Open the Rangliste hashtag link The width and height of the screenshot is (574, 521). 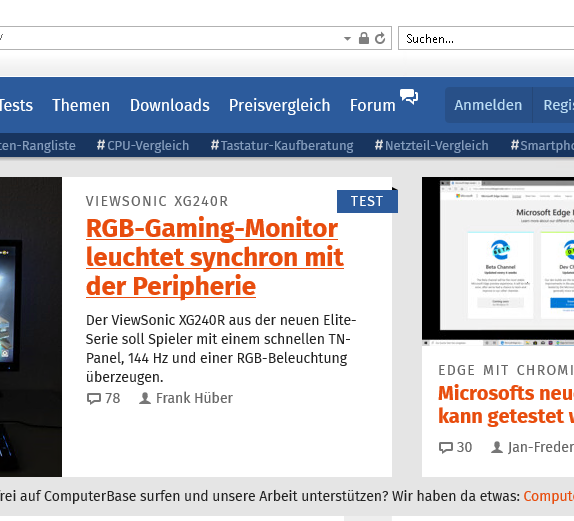click(38, 145)
